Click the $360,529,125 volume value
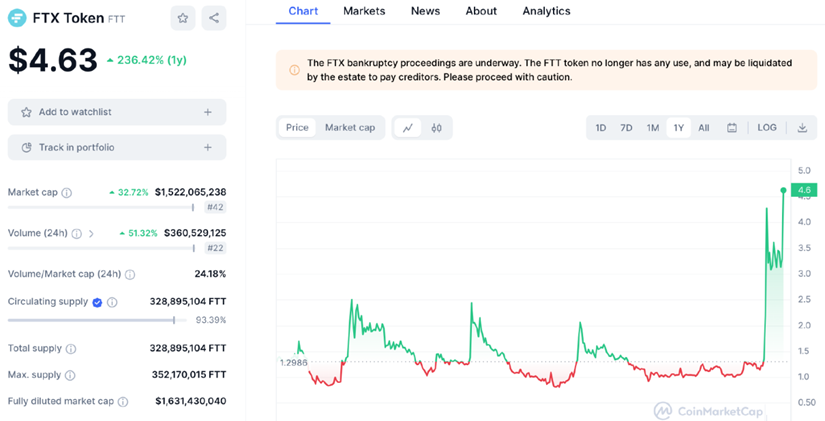This screenshot has height=421, width=825. (x=195, y=233)
